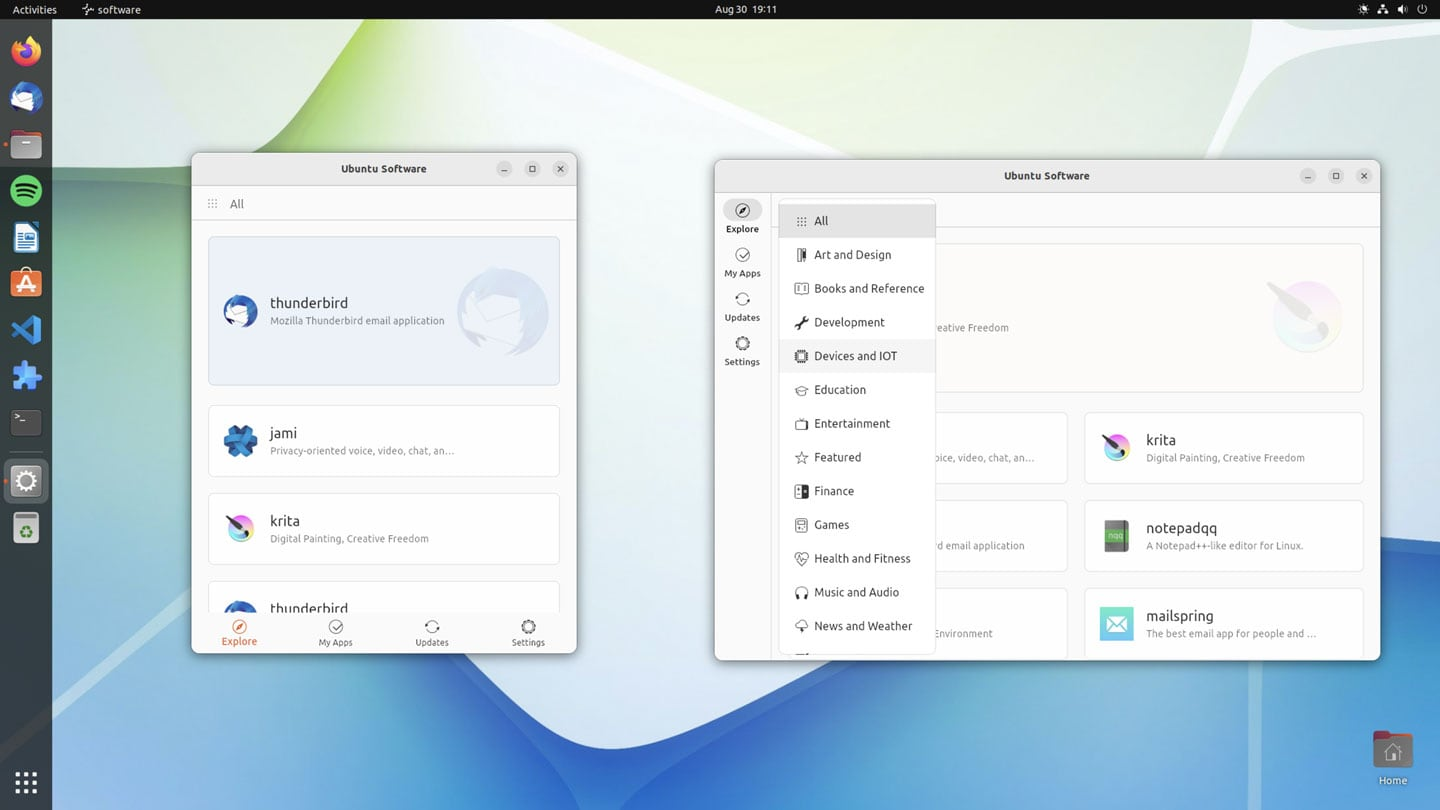This screenshot has width=1440, height=810.
Task: Switch to Updates tab in bottom bar
Action: (432, 633)
